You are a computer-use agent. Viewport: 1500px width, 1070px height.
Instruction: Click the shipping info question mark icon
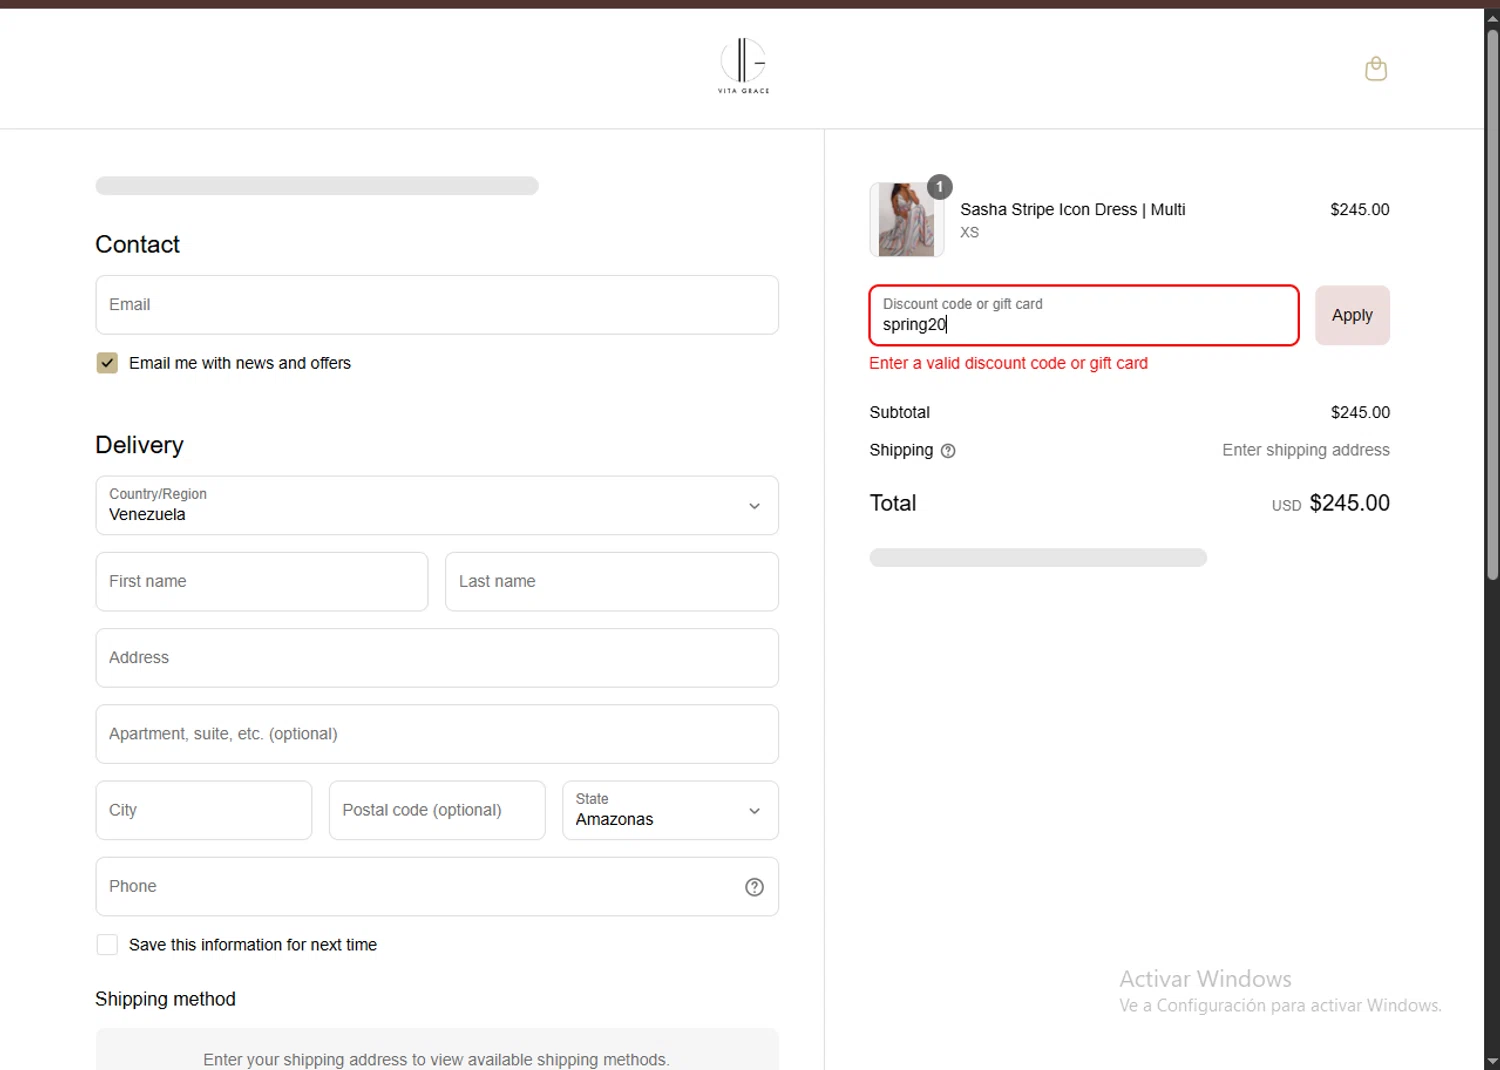tap(948, 451)
